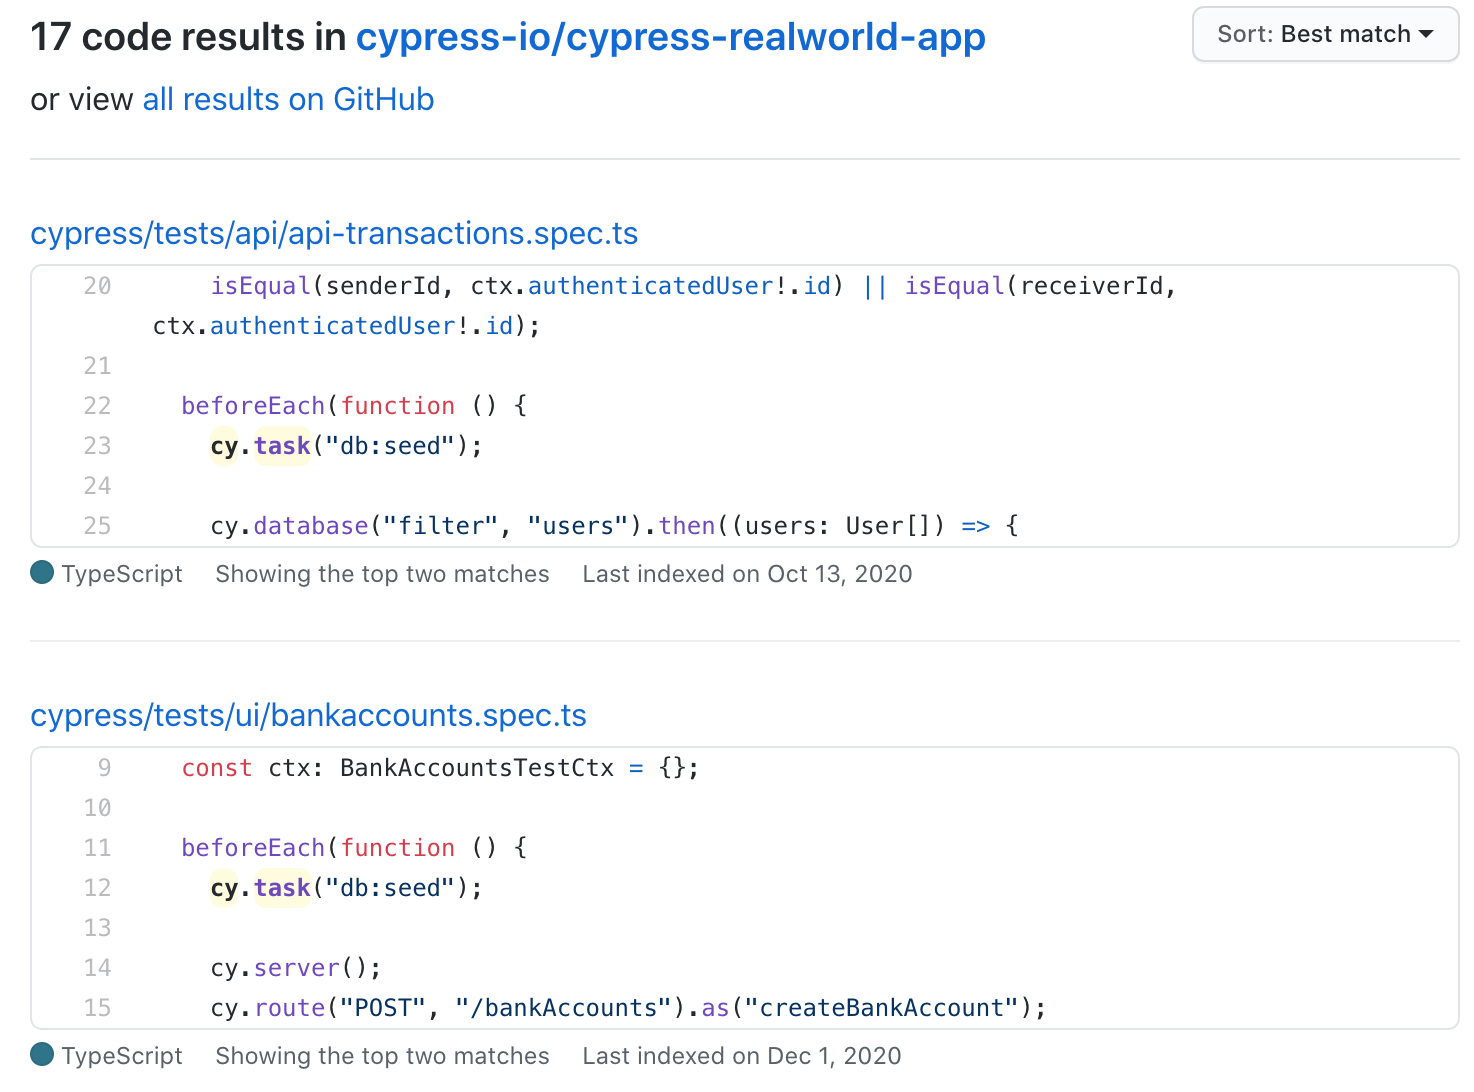This screenshot has height=1092, width=1474.
Task: Click line number 24 in api-transactions snippet
Action: [x=97, y=486]
